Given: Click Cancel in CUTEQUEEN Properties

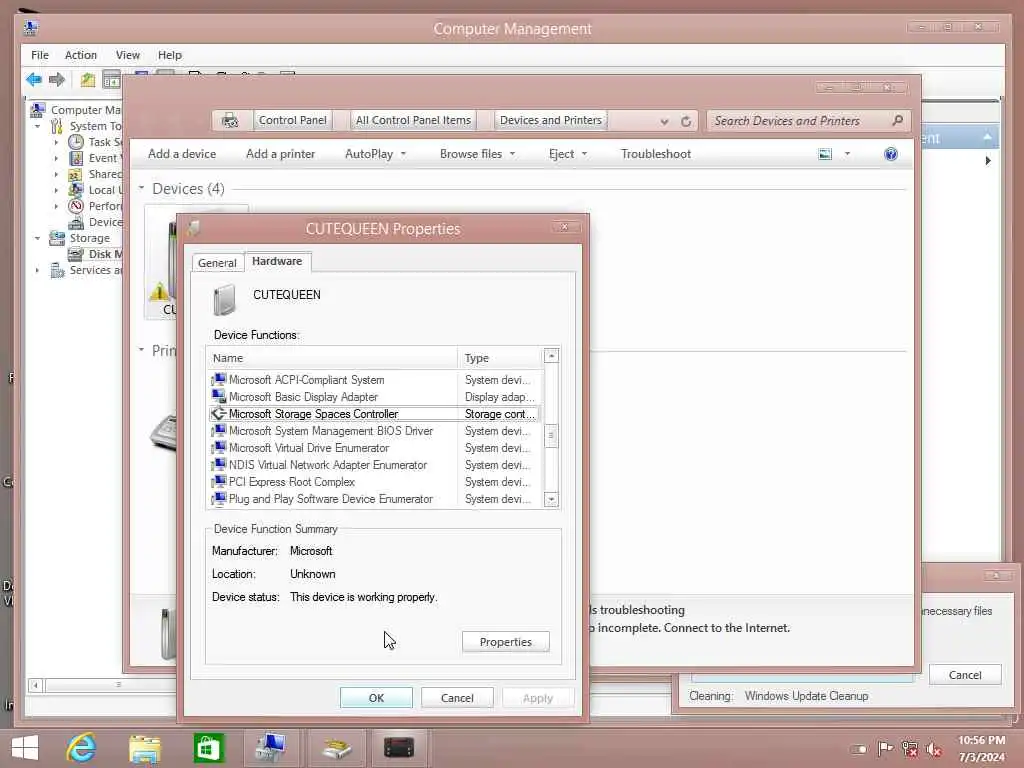Looking at the screenshot, I should [x=457, y=697].
